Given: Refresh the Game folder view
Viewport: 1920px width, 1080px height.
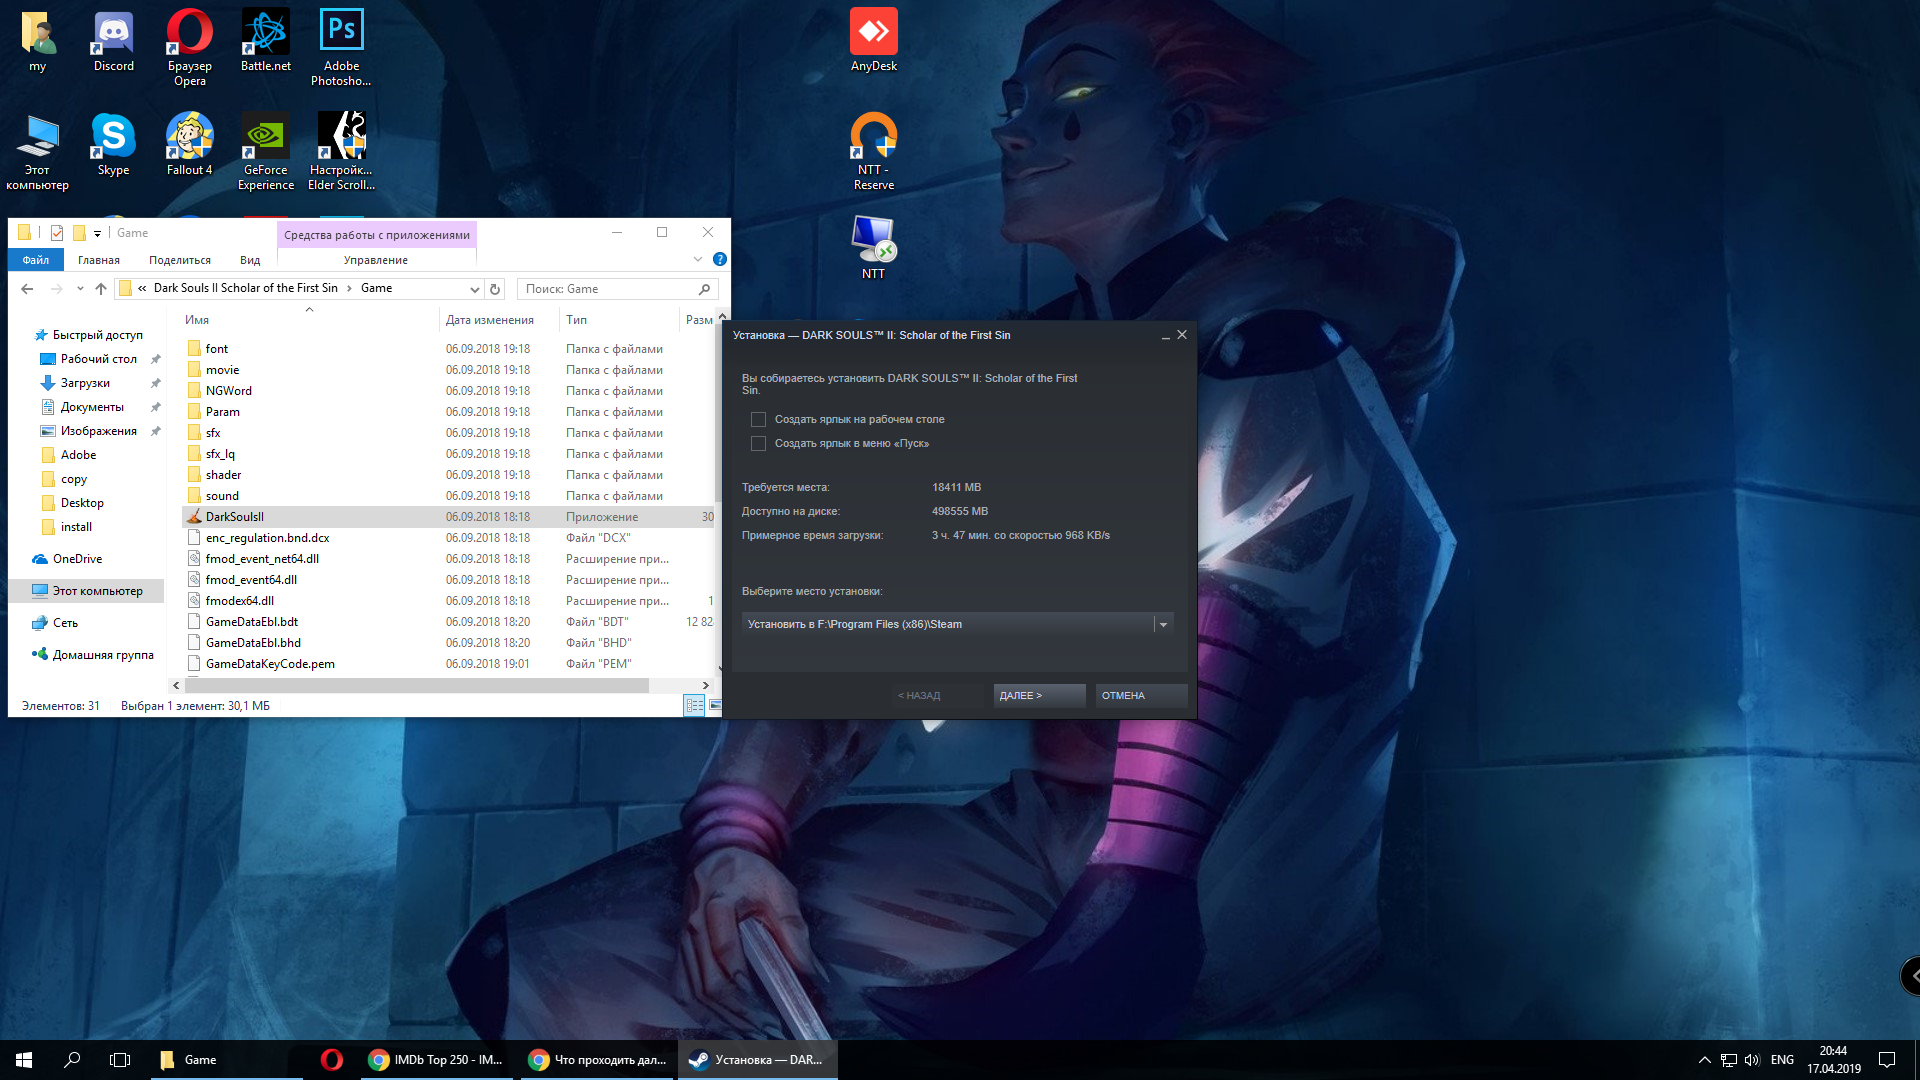Looking at the screenshot, I should (x=495, y=289).
